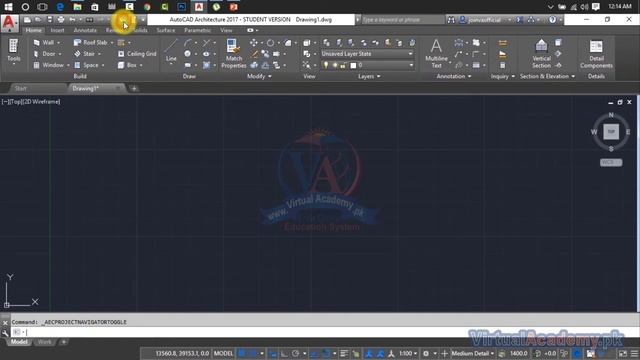Click the Undo arrow in quick access toolbar
Image resolution: width=640 pixels, height=360 pixels.
[x=72, y=20]
